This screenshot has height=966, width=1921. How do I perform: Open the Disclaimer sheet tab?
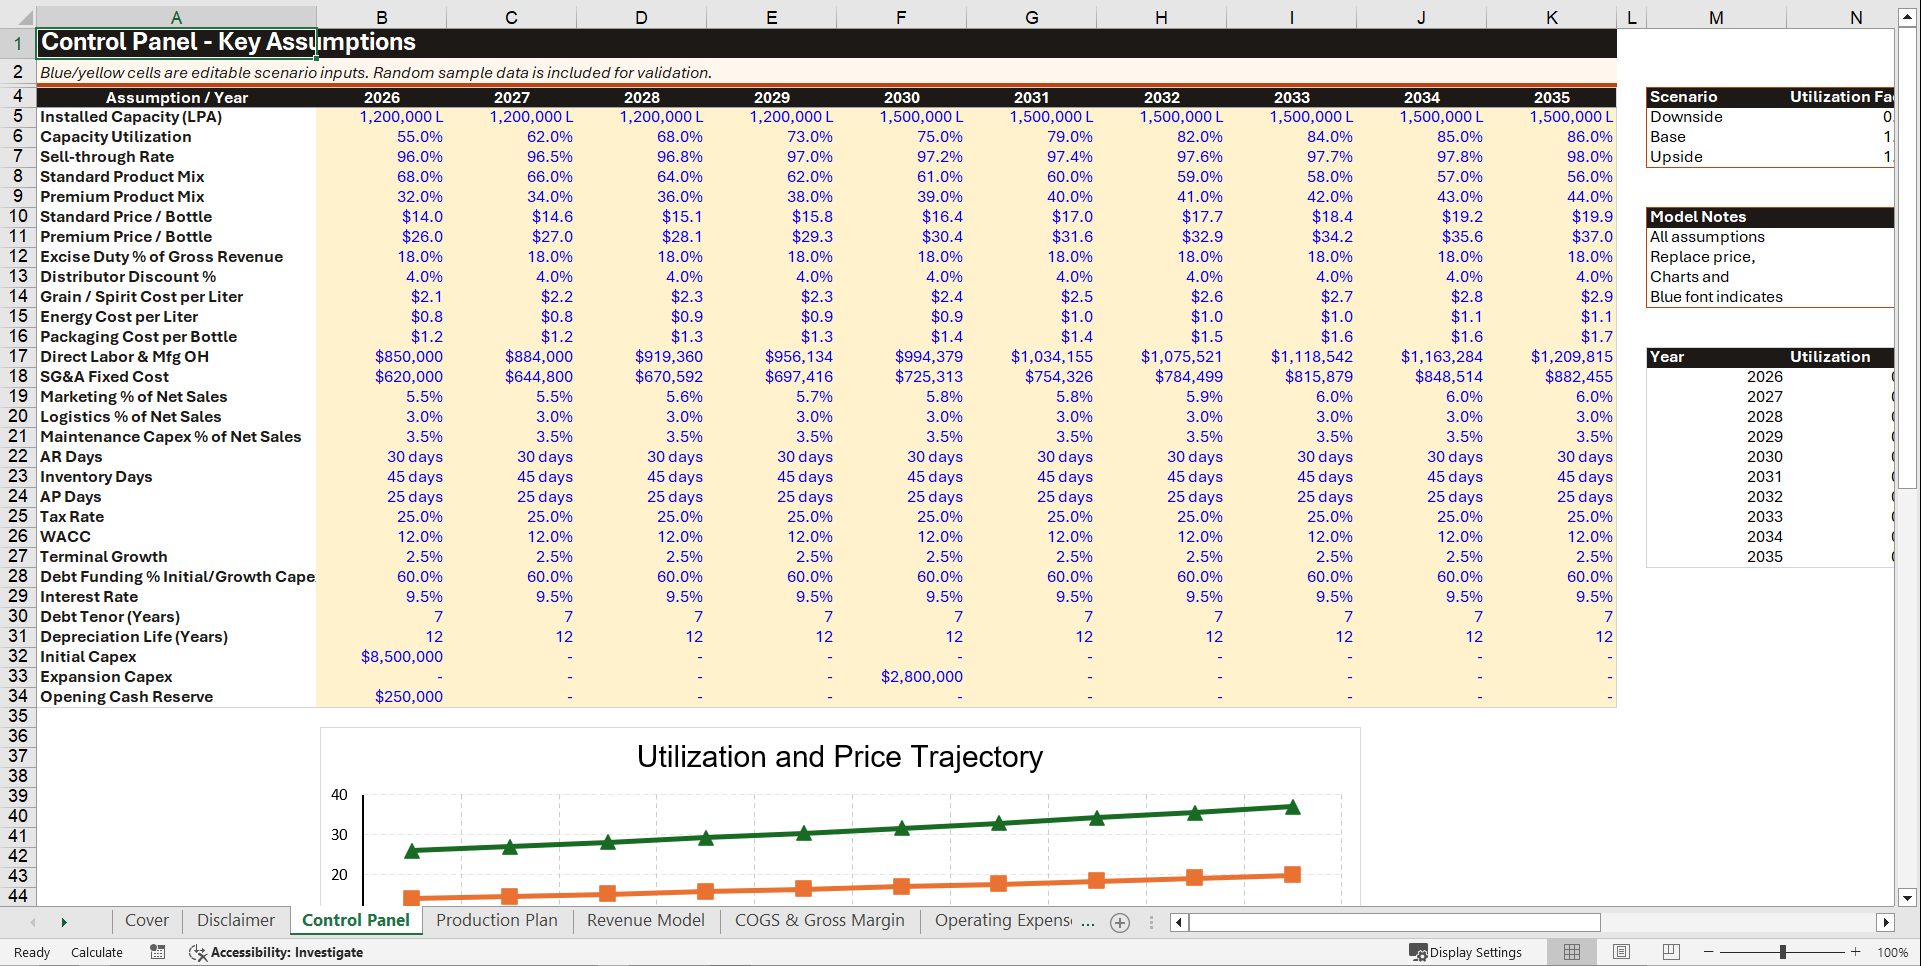236,920
